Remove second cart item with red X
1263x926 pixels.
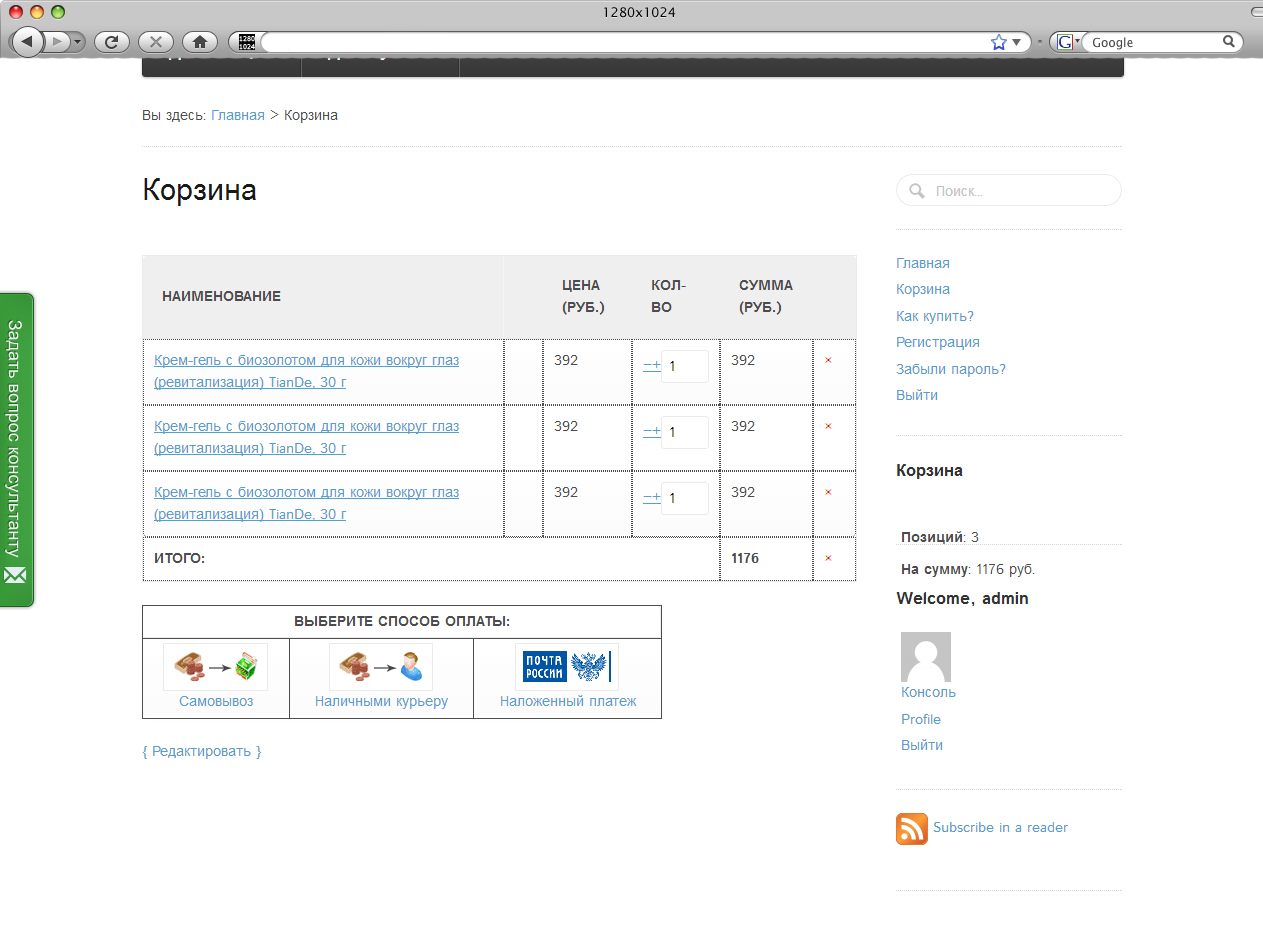click(828, 426)
